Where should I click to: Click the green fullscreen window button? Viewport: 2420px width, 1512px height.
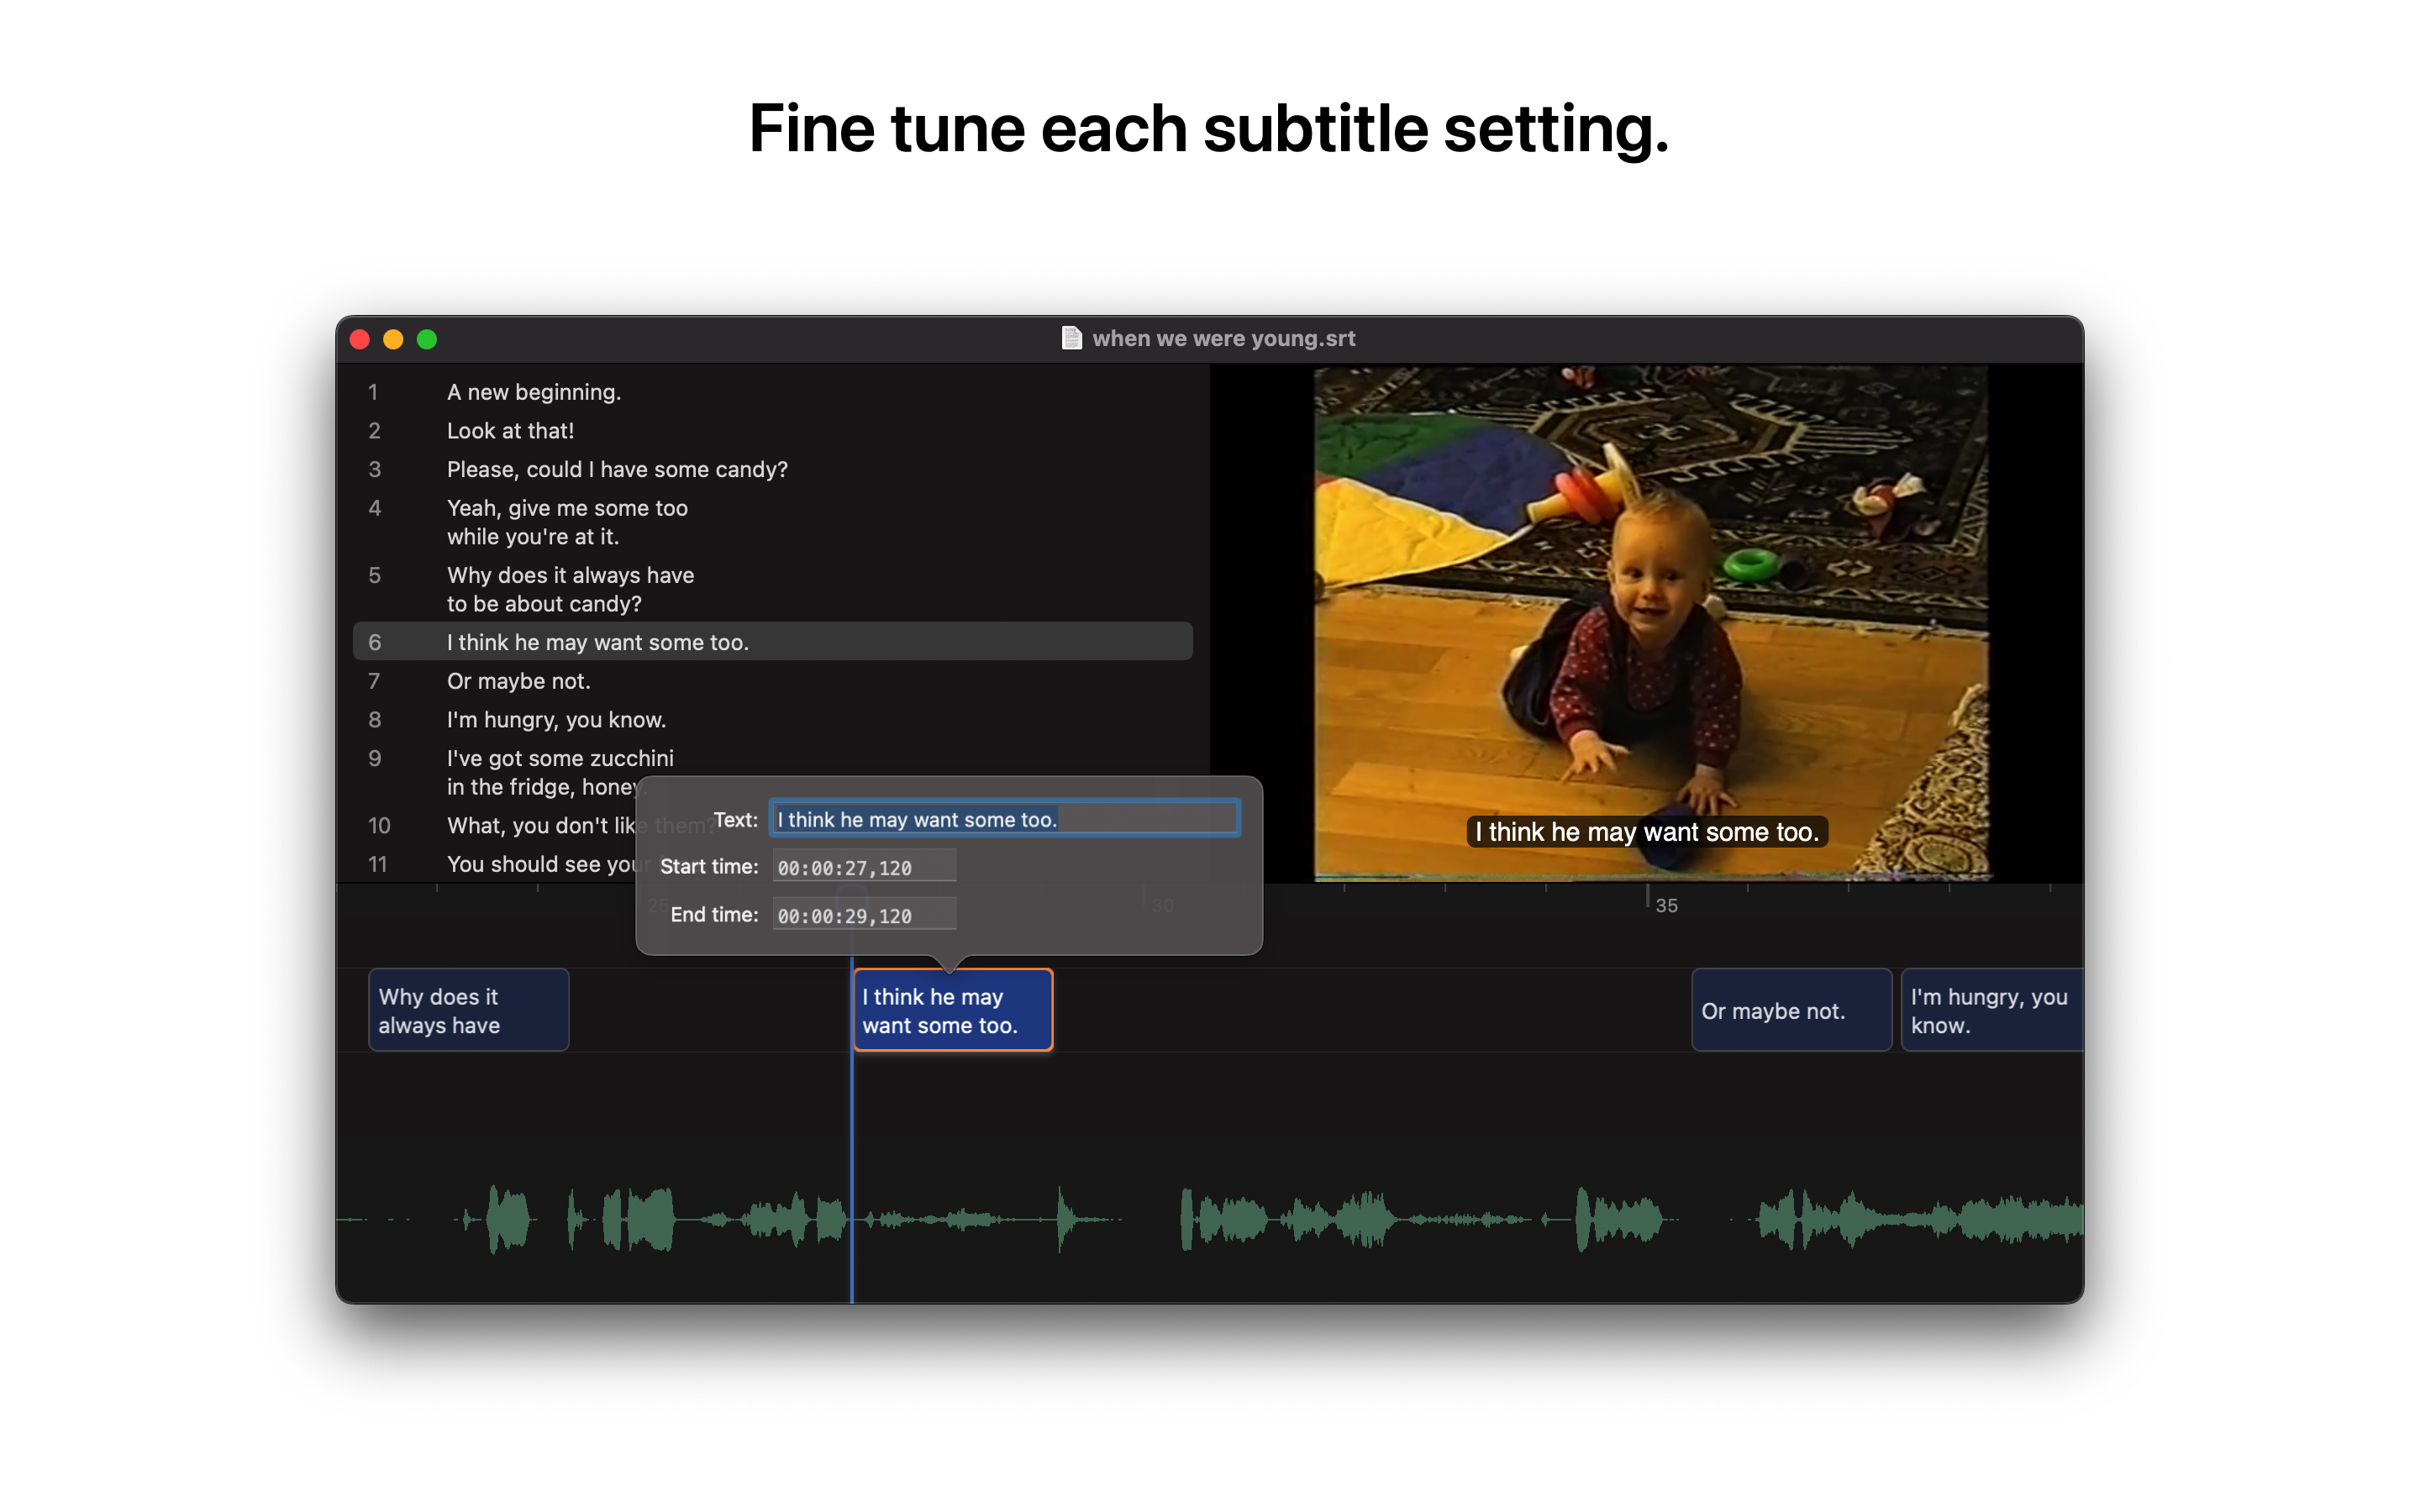pos(427,339)
